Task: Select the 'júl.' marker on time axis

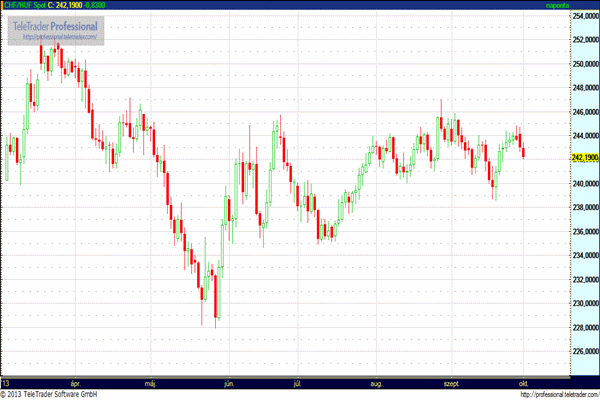Action: click(298, 382)
